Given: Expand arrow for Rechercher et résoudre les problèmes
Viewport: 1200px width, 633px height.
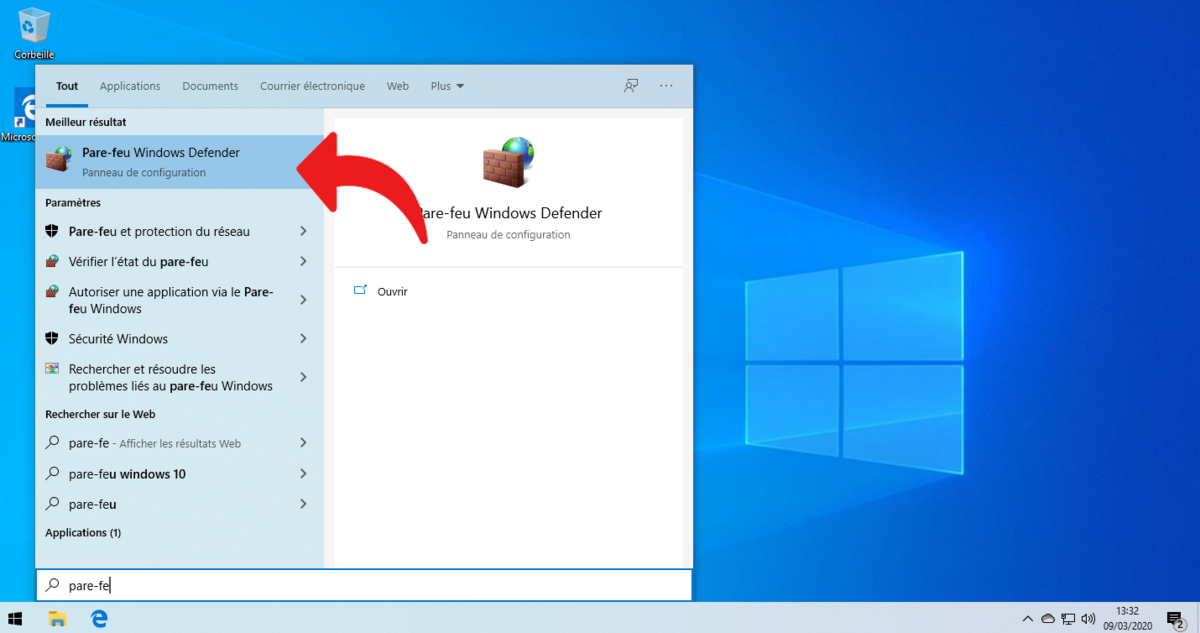Looking at the screenshot, I should 303,377.
